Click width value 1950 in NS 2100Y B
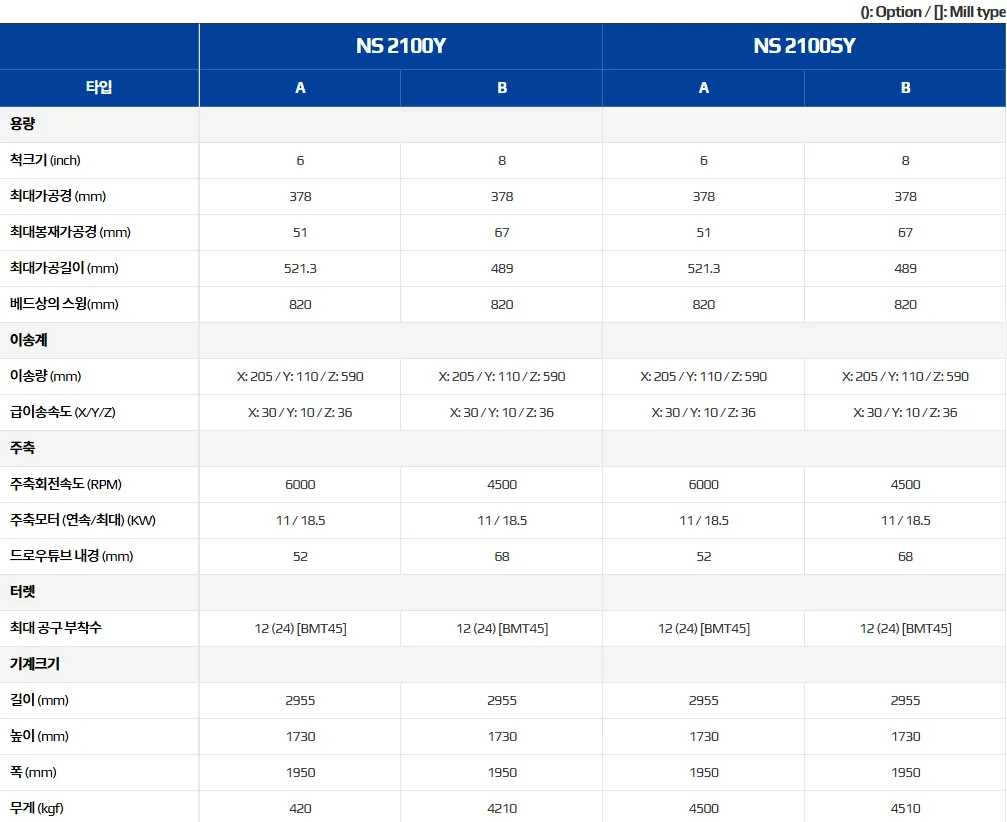The height and width of the screenshot is (822, 1007). pyautogui.click(x=502, y=773)
